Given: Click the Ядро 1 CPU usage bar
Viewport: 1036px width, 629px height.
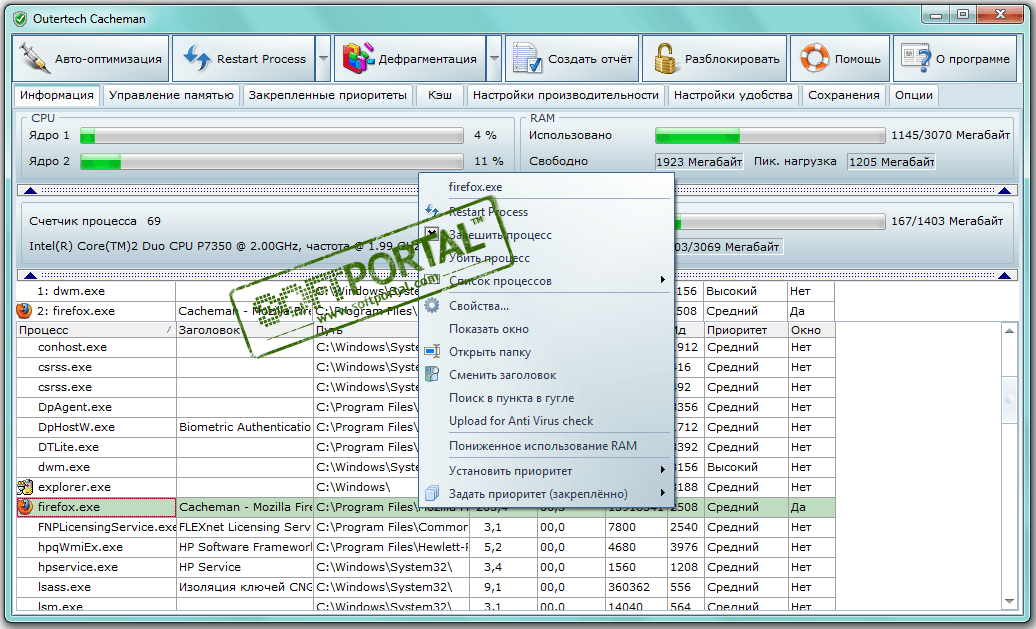Looking at the screenshot, I should pyautogui.click(x=272, y=135).
